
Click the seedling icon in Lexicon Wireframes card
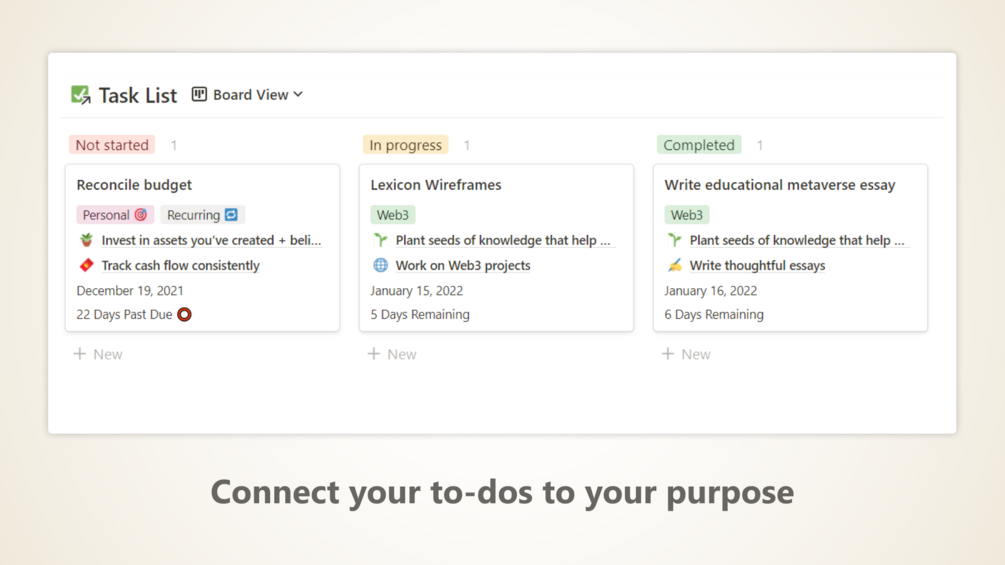tap(380, 240)
